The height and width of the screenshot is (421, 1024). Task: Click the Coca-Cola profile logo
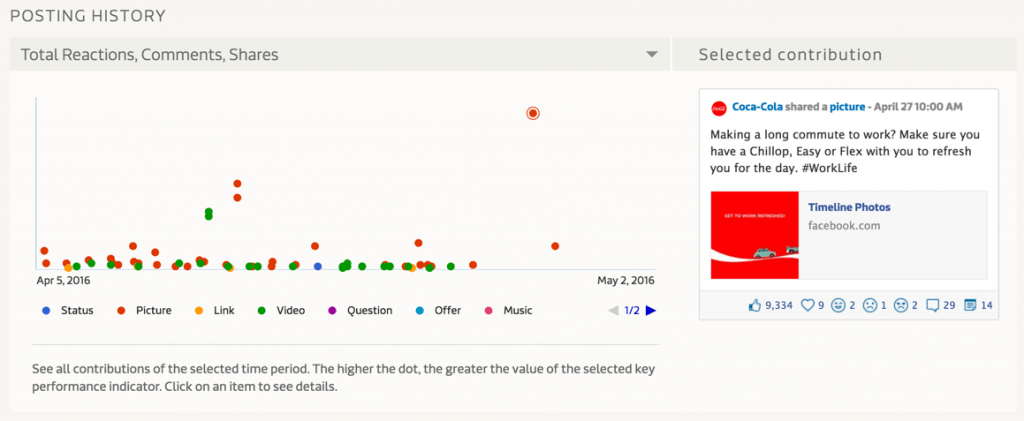(x=718, y=108)
